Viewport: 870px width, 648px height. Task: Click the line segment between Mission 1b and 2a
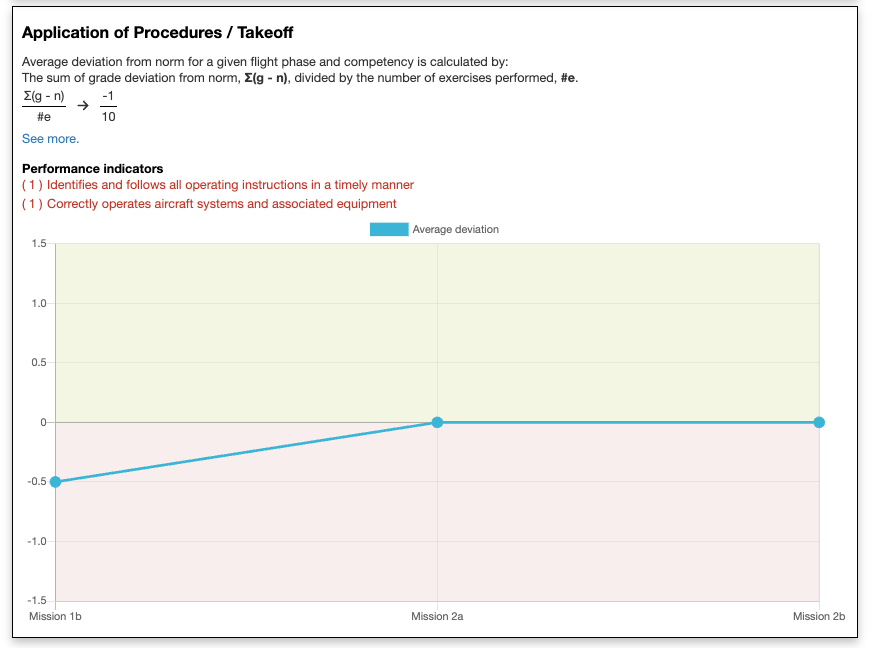[x=246, y=452]
